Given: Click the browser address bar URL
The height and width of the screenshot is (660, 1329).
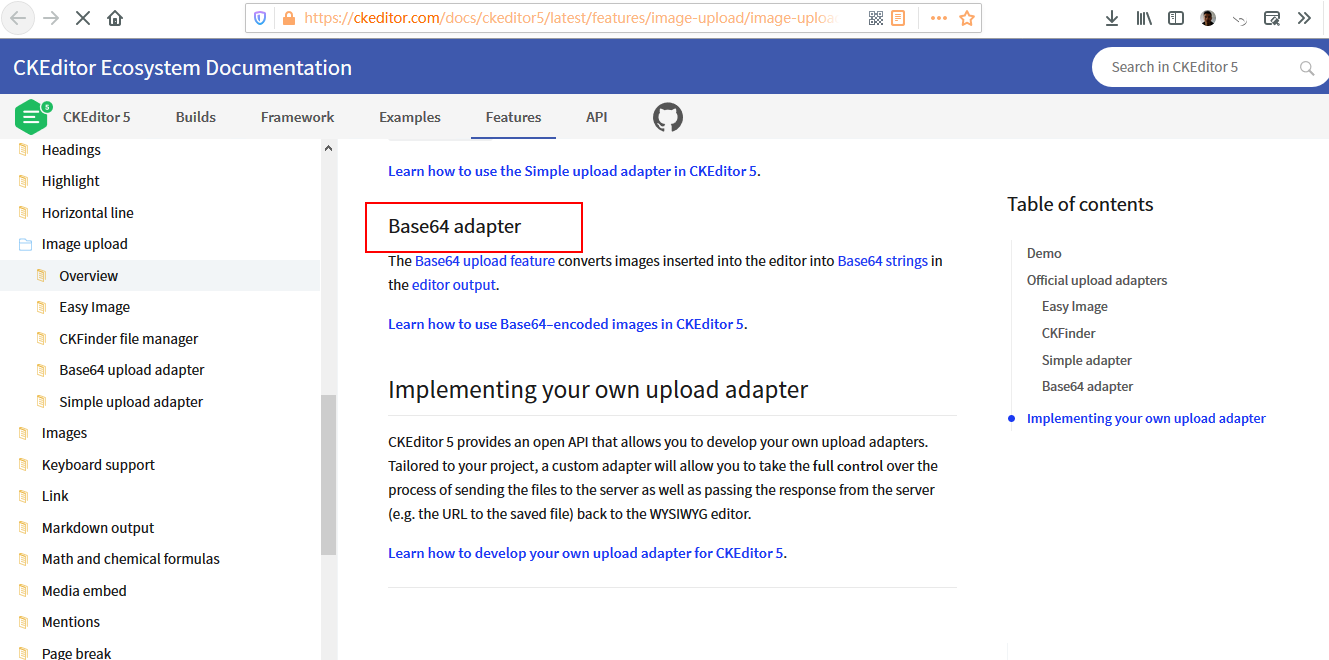Looking at the screenshot, I should point(568,18).
